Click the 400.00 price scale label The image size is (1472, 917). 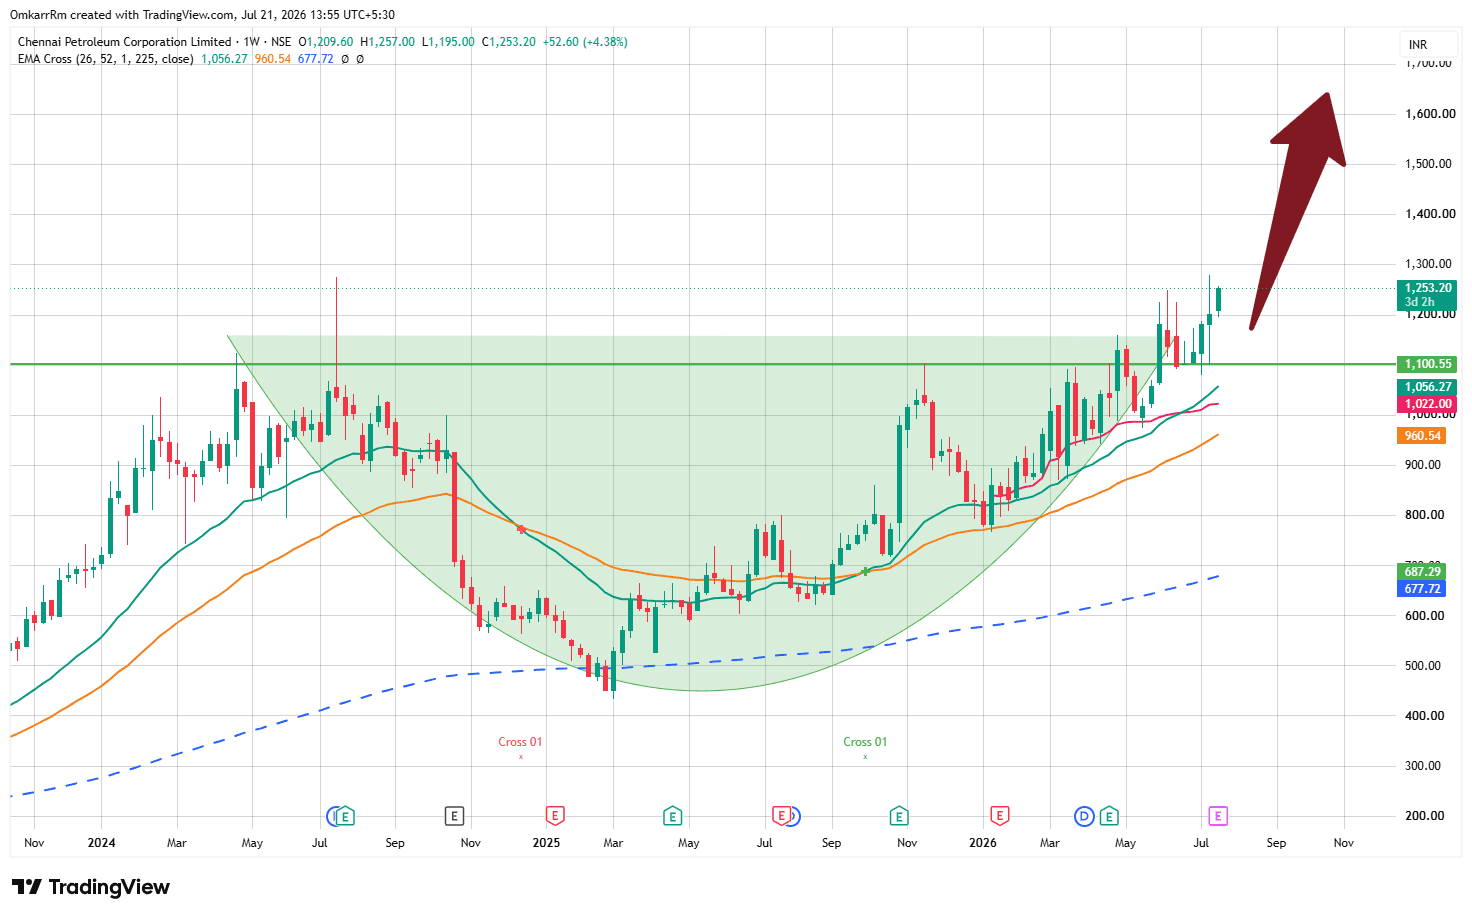[1424, 716]
